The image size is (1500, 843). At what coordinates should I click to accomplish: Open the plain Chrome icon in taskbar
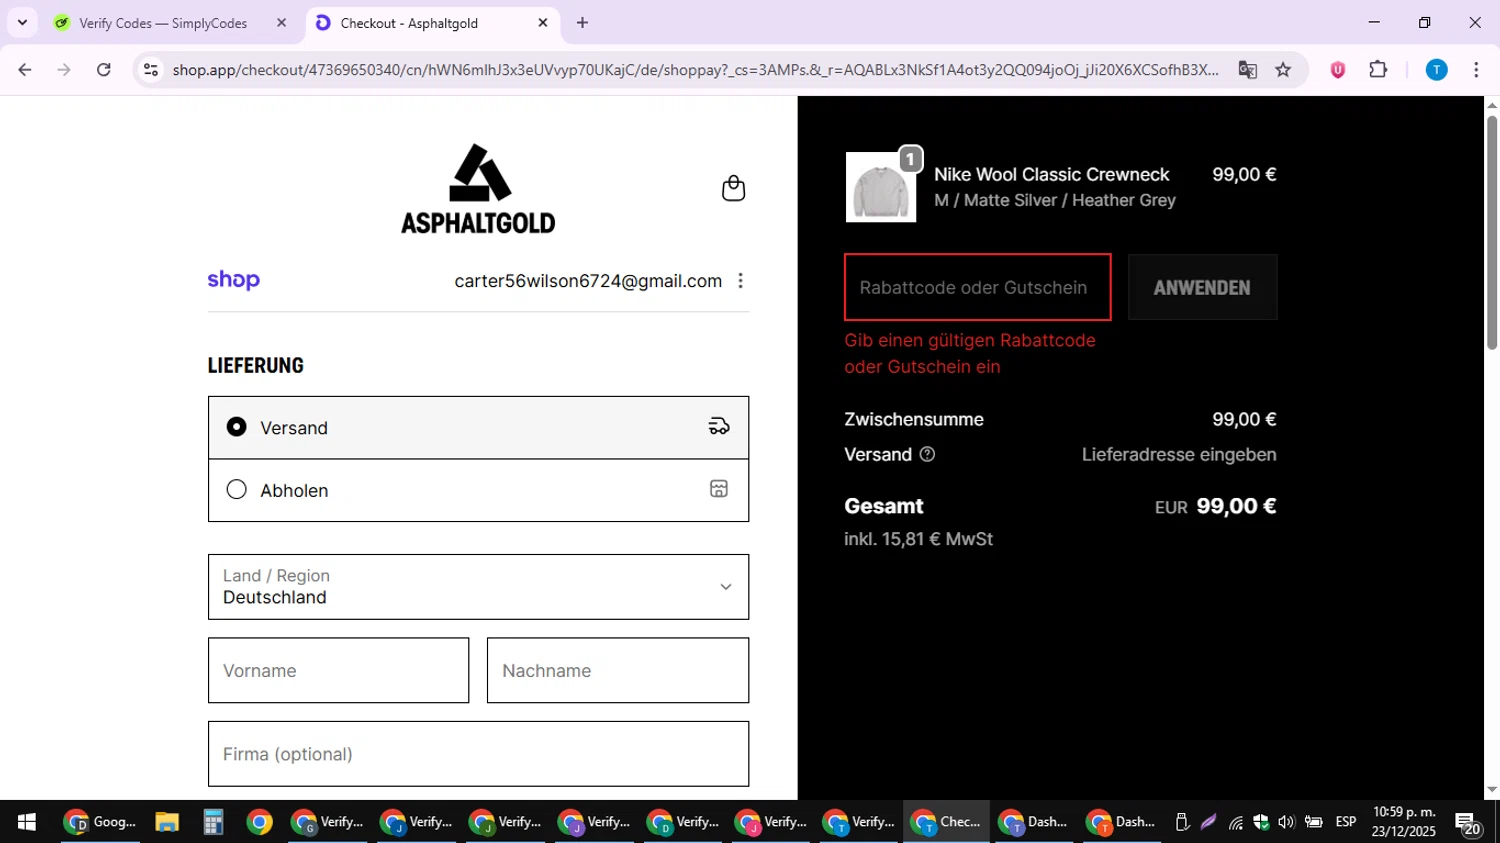point(259,822)
